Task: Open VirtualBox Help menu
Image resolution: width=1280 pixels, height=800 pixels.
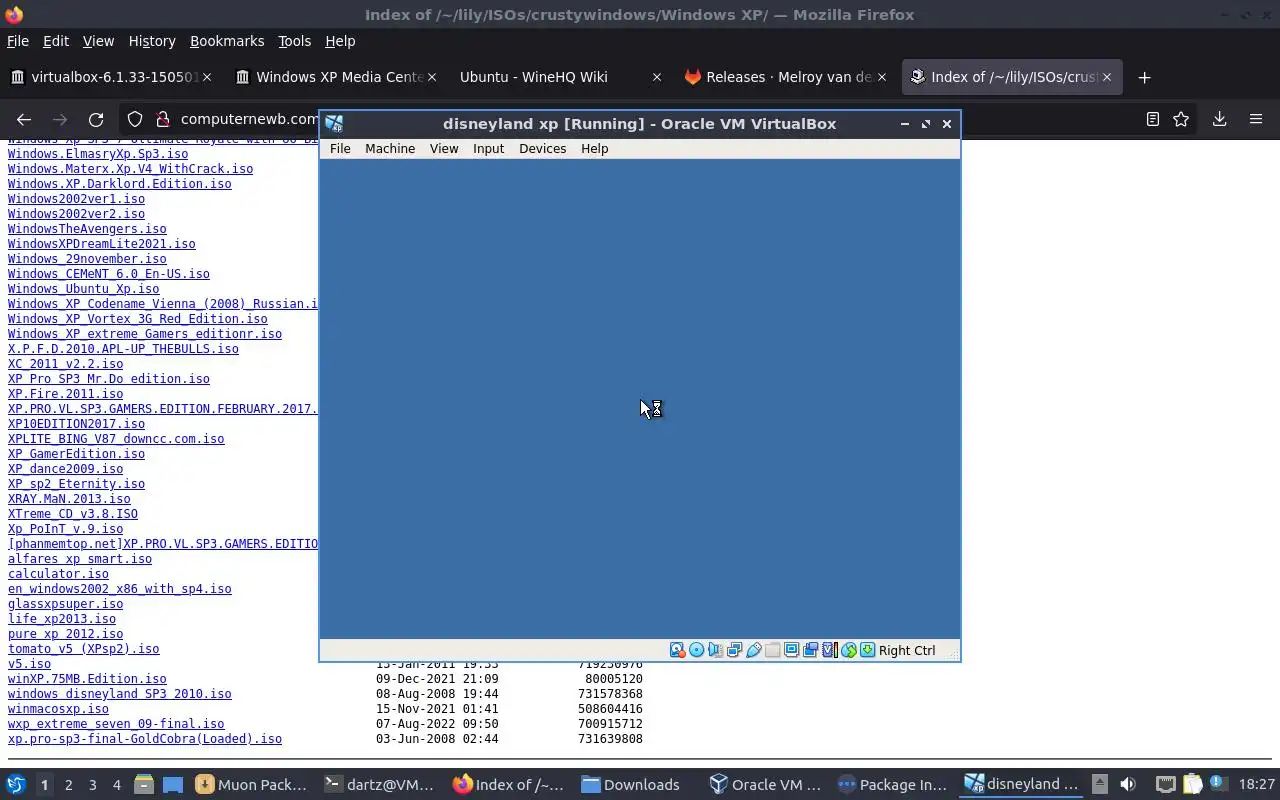Action: 594,148
